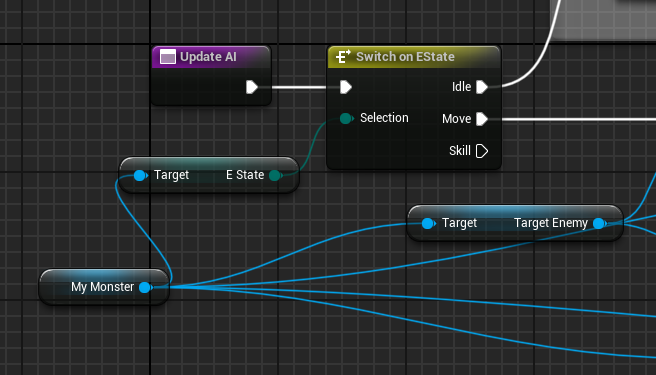
Task: Click the white wire between Update AI and Switch
Action: (x=299, y=87)
